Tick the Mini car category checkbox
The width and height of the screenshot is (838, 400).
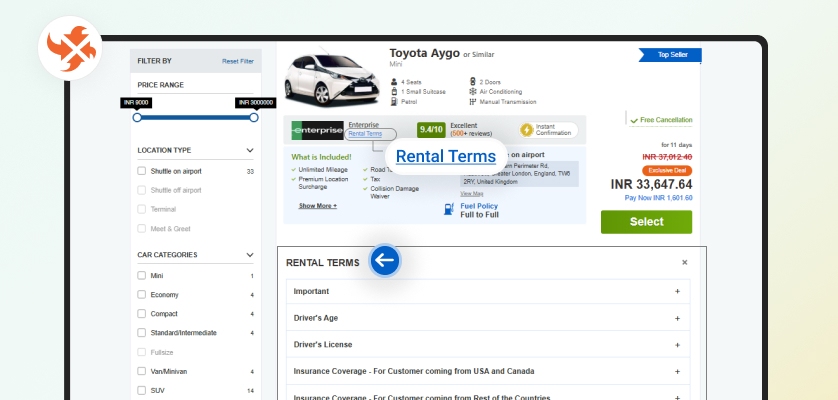(142, 275)
